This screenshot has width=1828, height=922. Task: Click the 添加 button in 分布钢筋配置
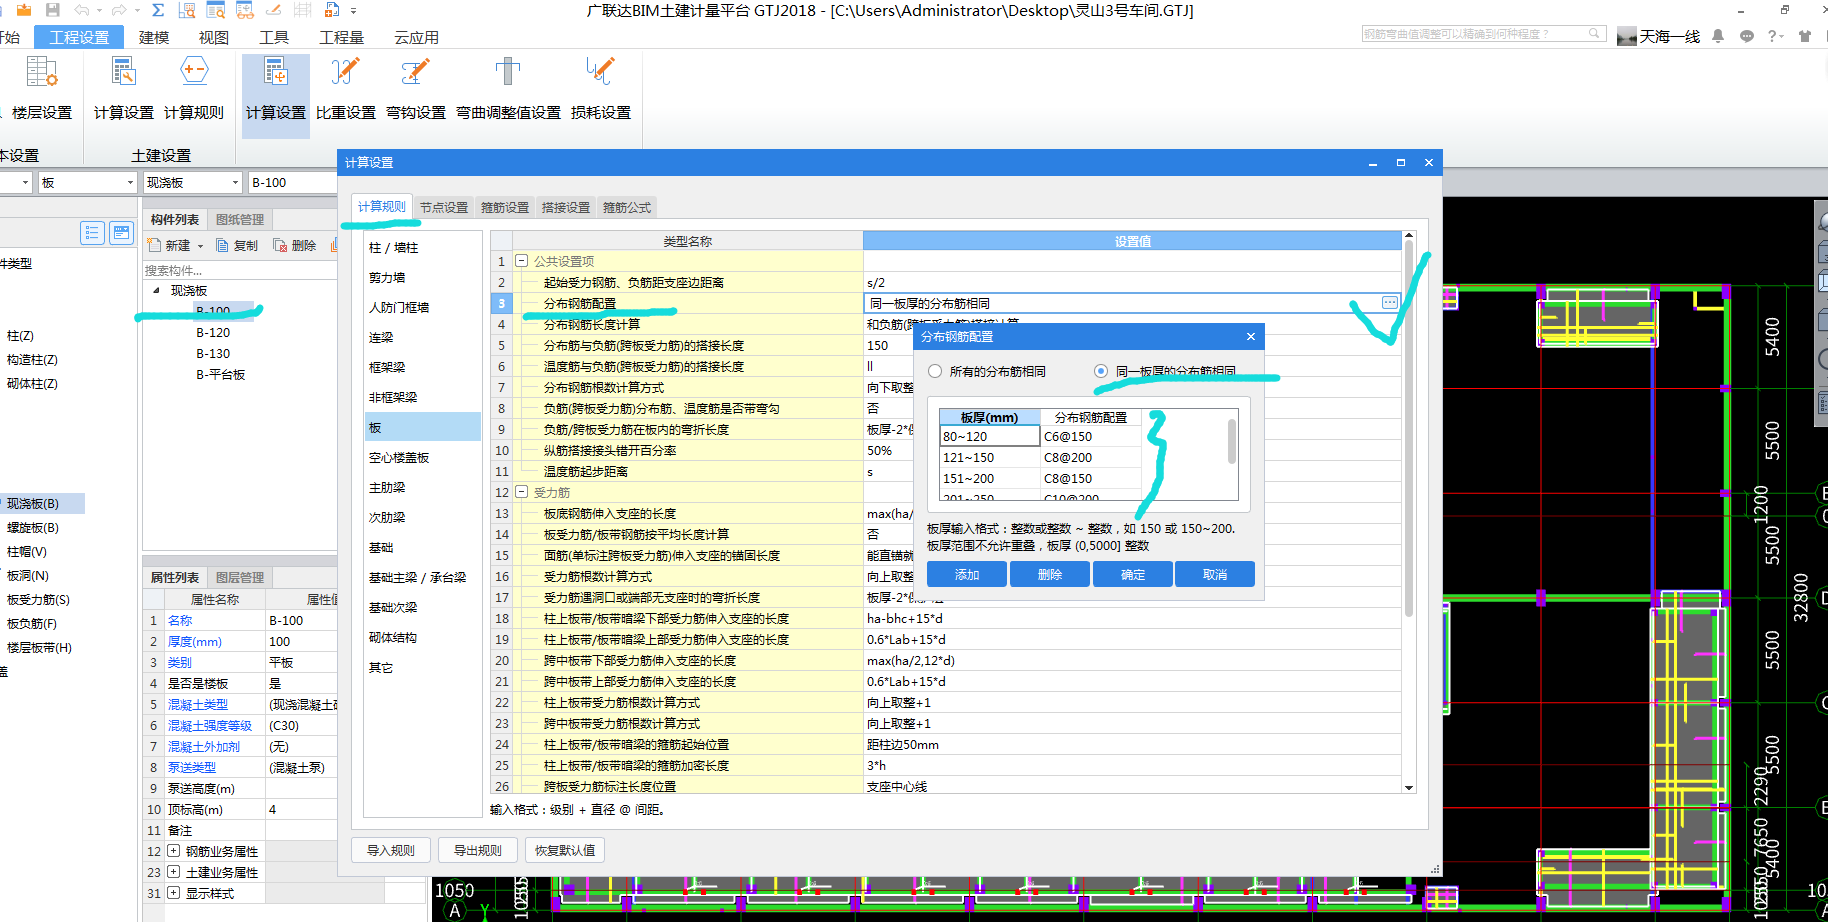[967, 574]
